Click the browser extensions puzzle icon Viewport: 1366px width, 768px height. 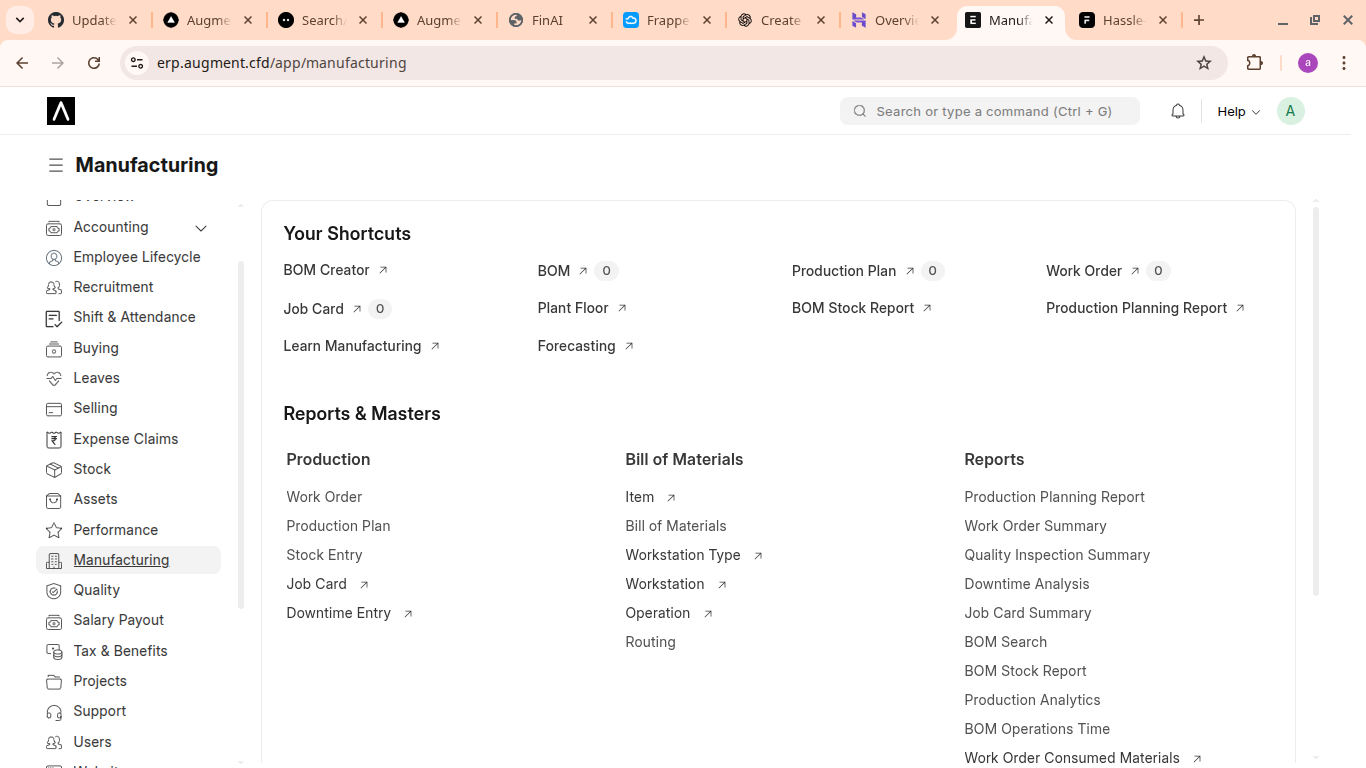click(1254, 63)
